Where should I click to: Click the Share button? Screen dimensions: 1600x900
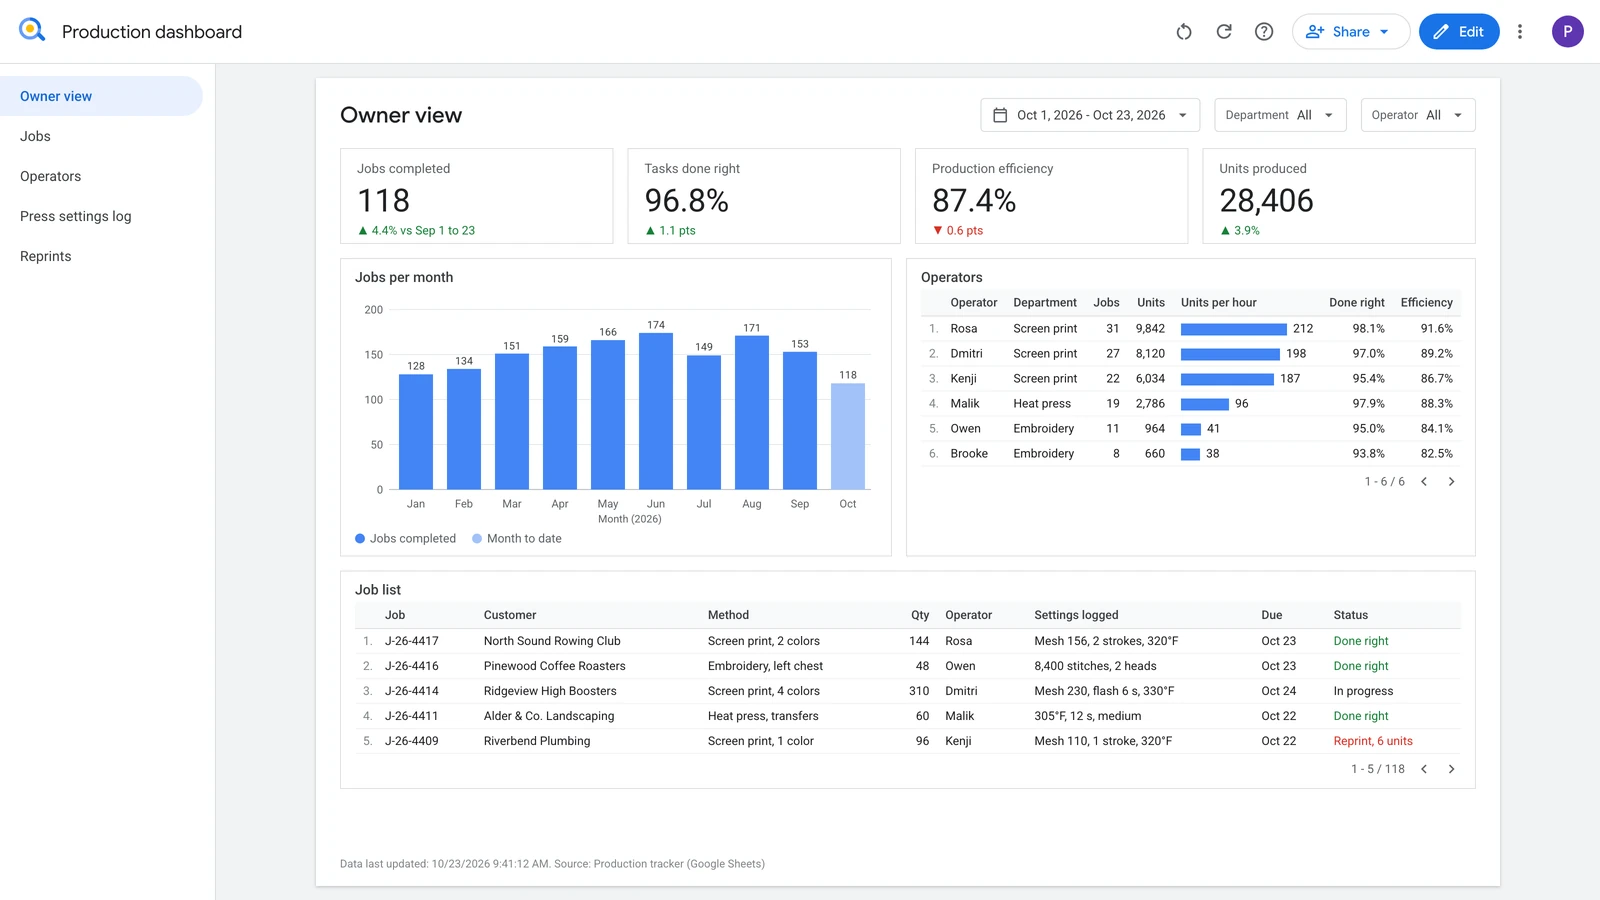(1351, 32)
